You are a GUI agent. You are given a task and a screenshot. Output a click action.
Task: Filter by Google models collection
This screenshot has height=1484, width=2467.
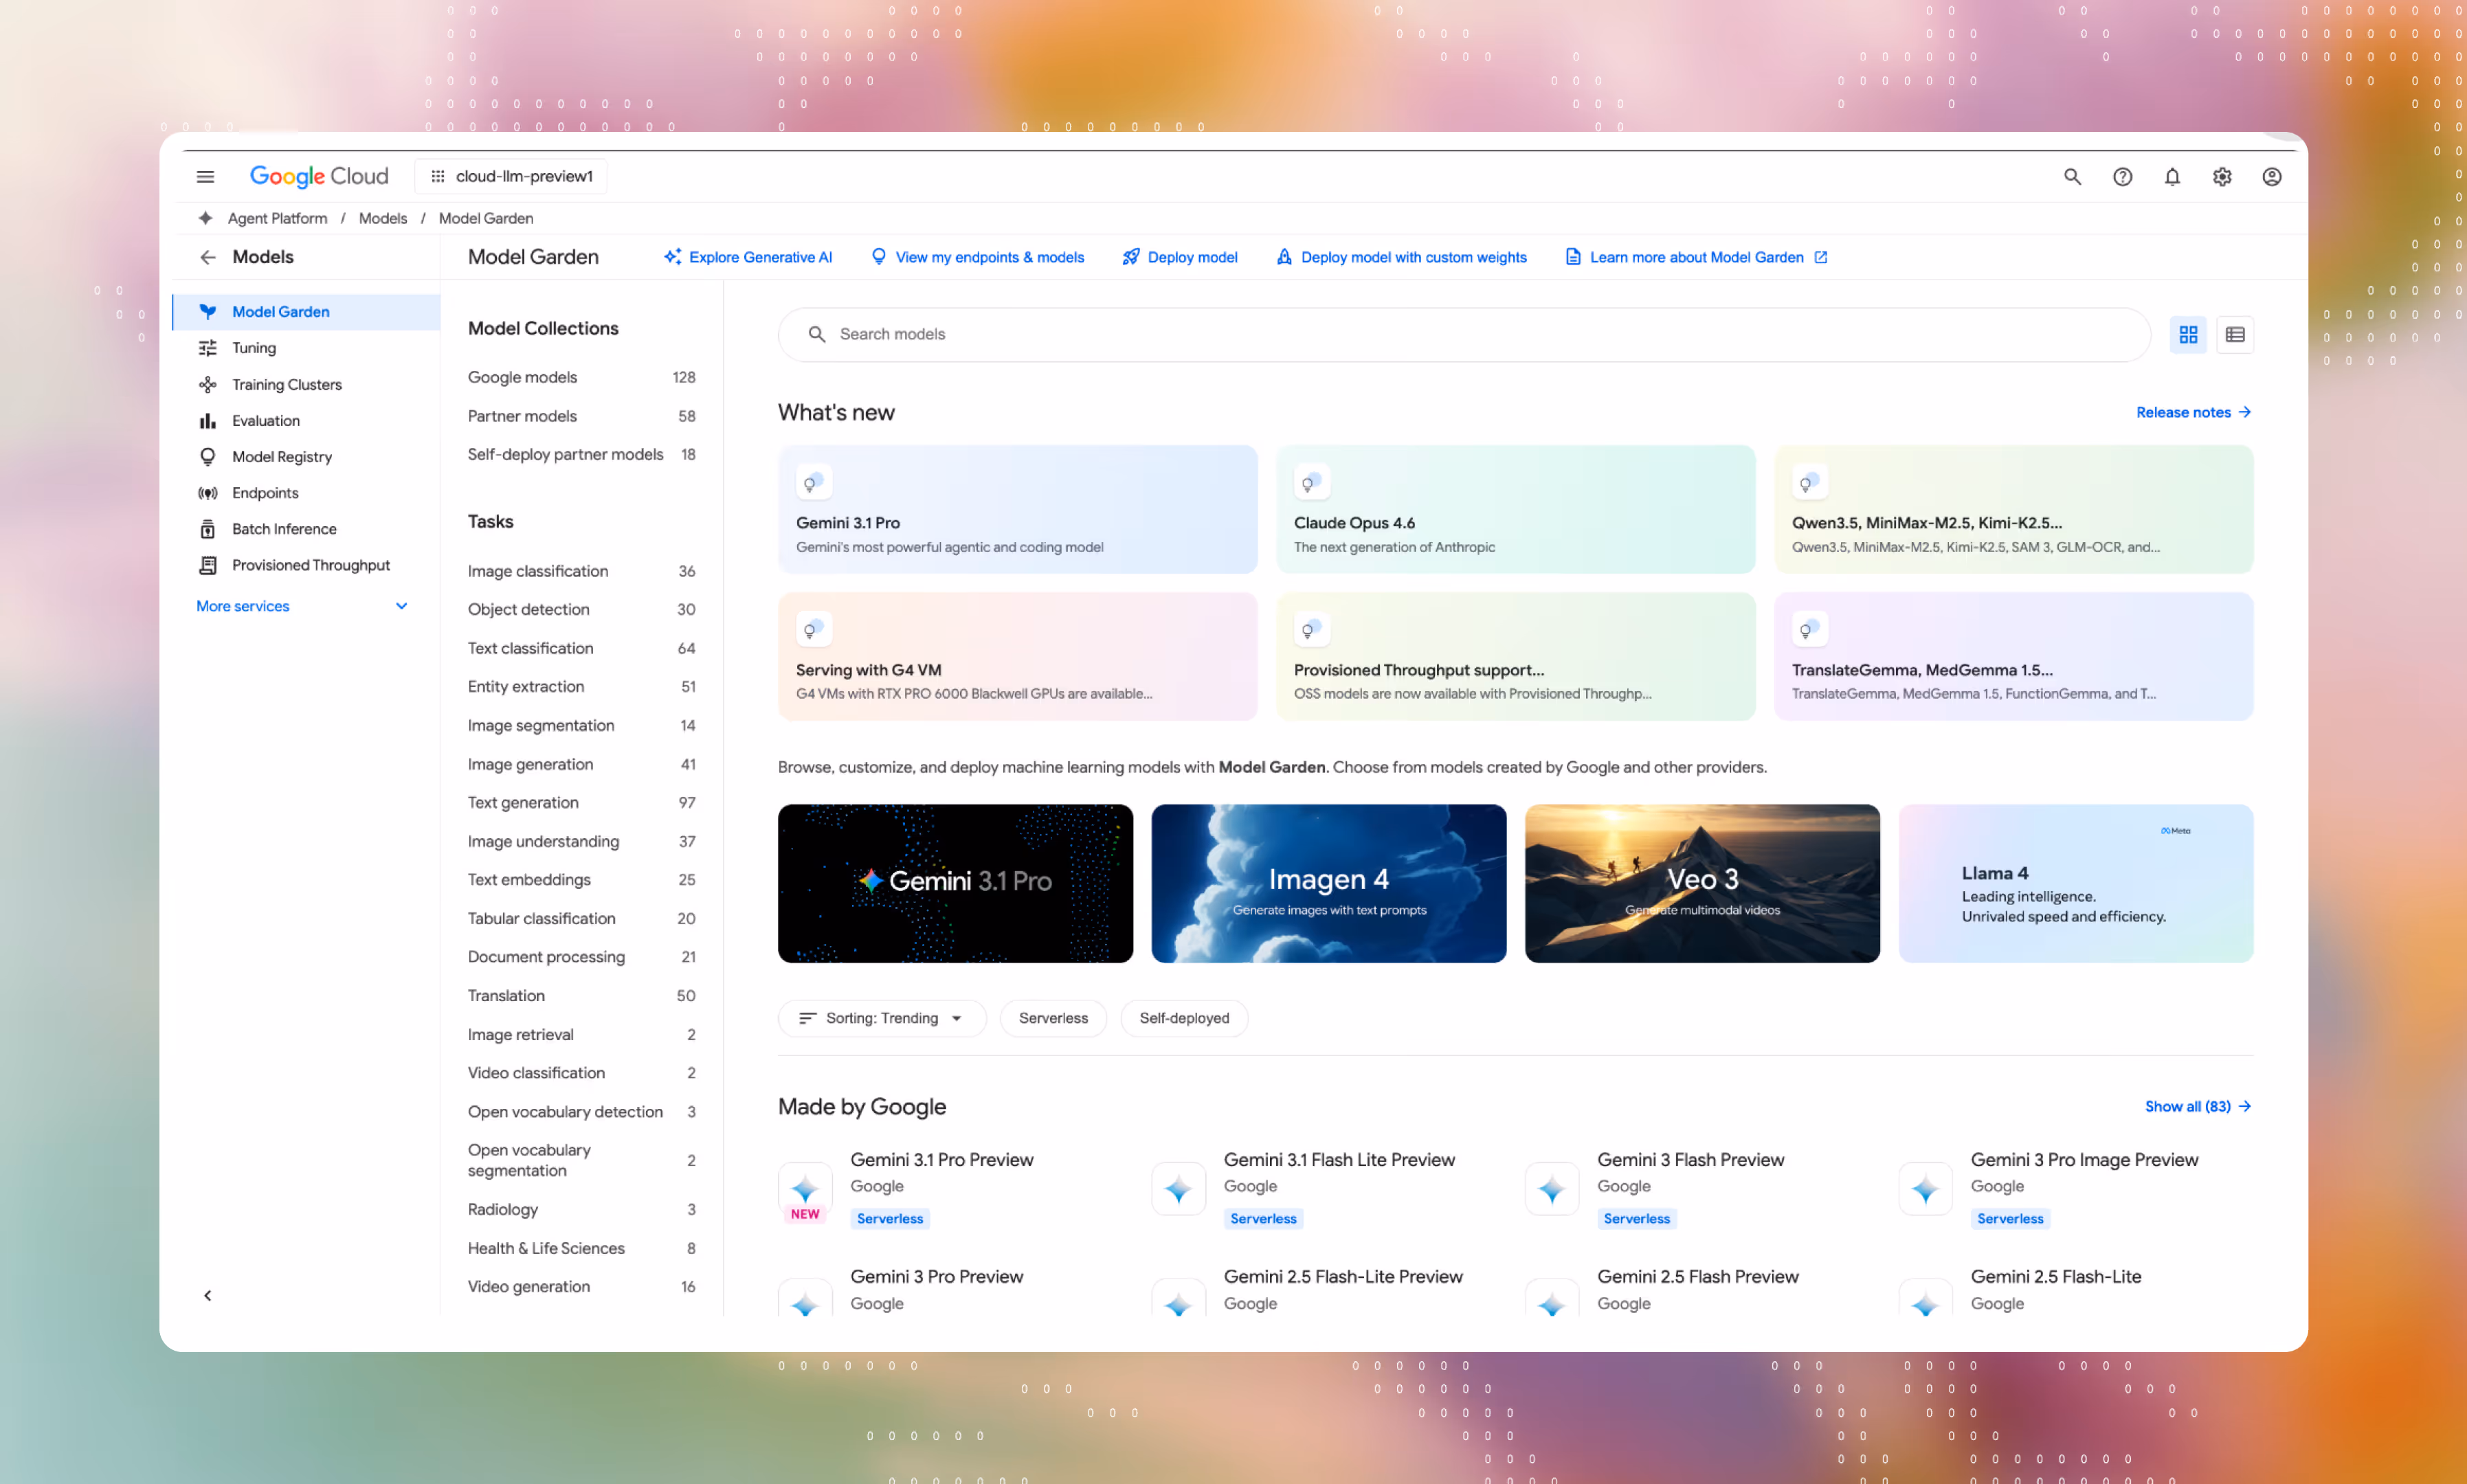pyautogui.click(x=581, y=377)
